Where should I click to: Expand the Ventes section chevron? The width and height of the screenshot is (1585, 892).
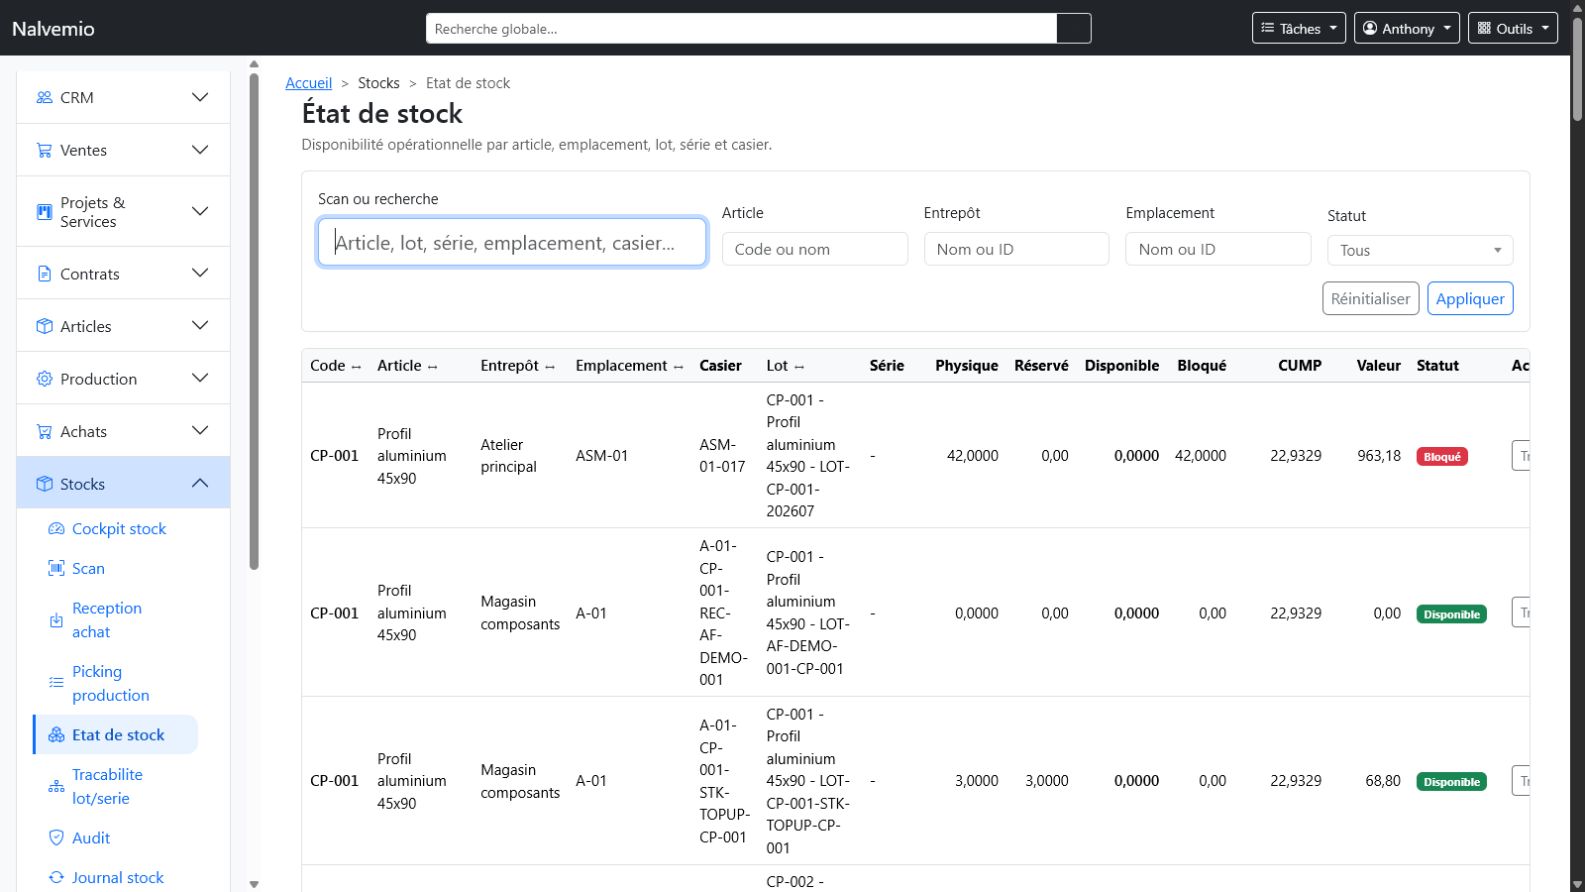coord(200,150)
